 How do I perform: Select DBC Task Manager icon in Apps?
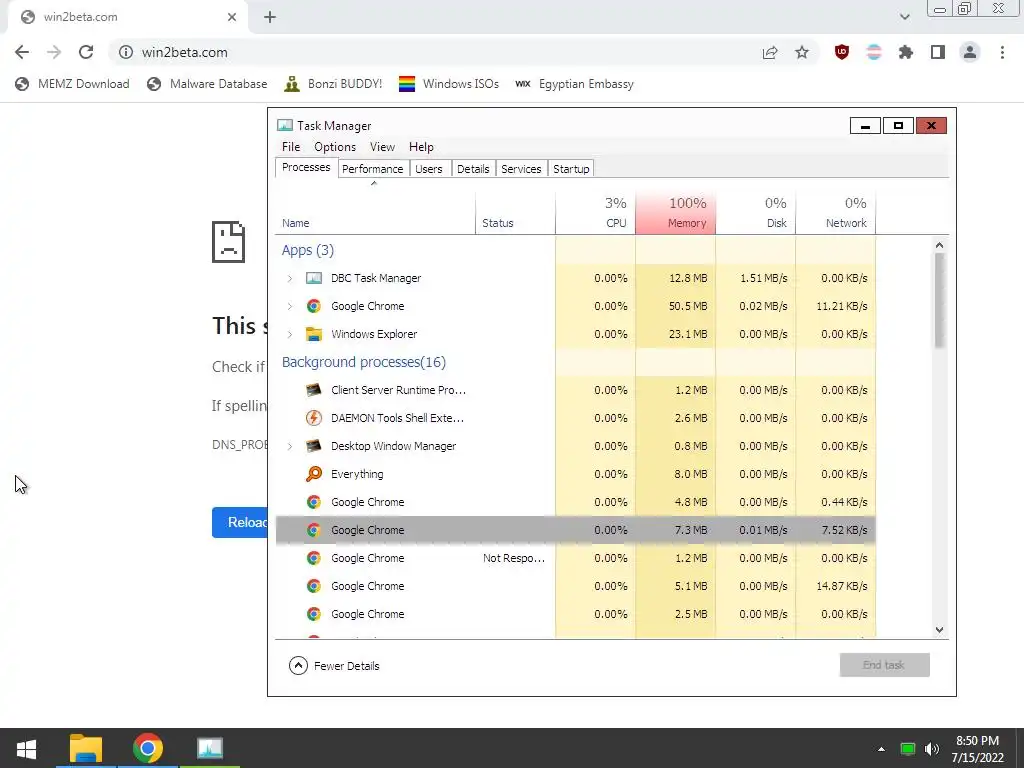[314, 278]
